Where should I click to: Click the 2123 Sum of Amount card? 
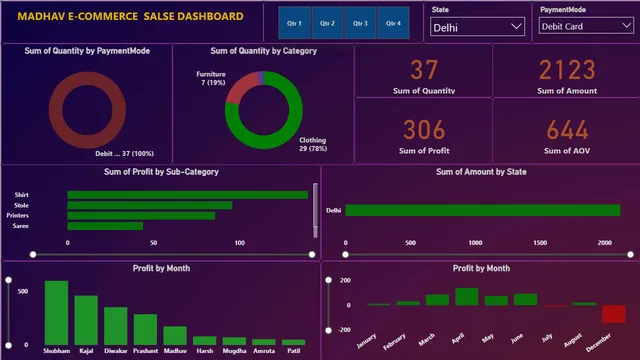tap(567, 71)
